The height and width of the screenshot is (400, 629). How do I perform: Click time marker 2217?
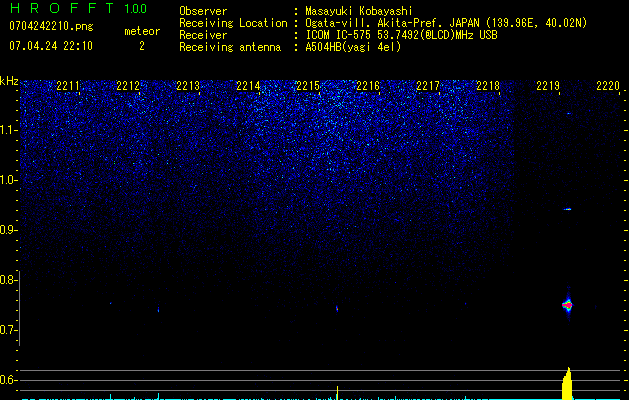pos(428,86)
